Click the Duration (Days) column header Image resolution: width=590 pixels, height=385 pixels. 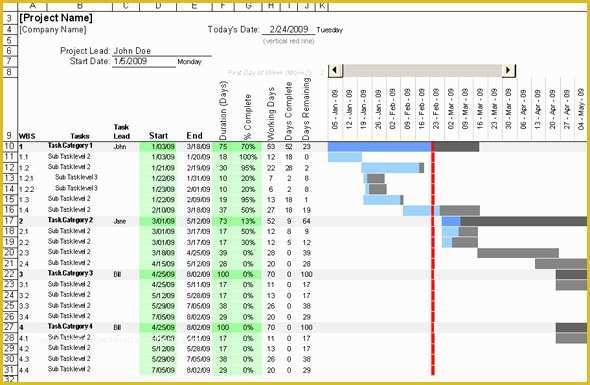[x=224, y=110]
